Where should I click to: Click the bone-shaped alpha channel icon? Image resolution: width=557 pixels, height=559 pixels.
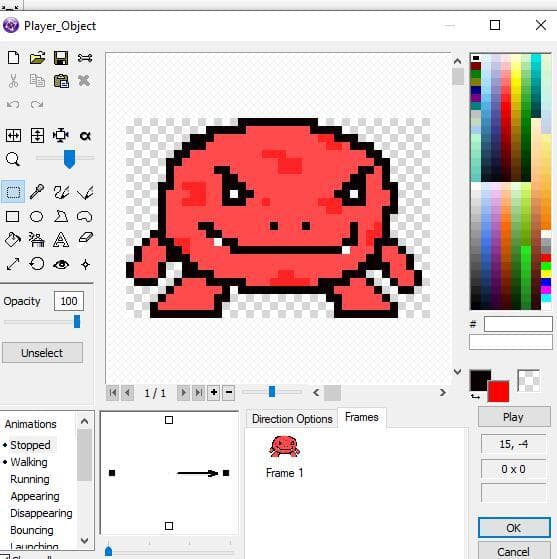(x=85, y=58)
